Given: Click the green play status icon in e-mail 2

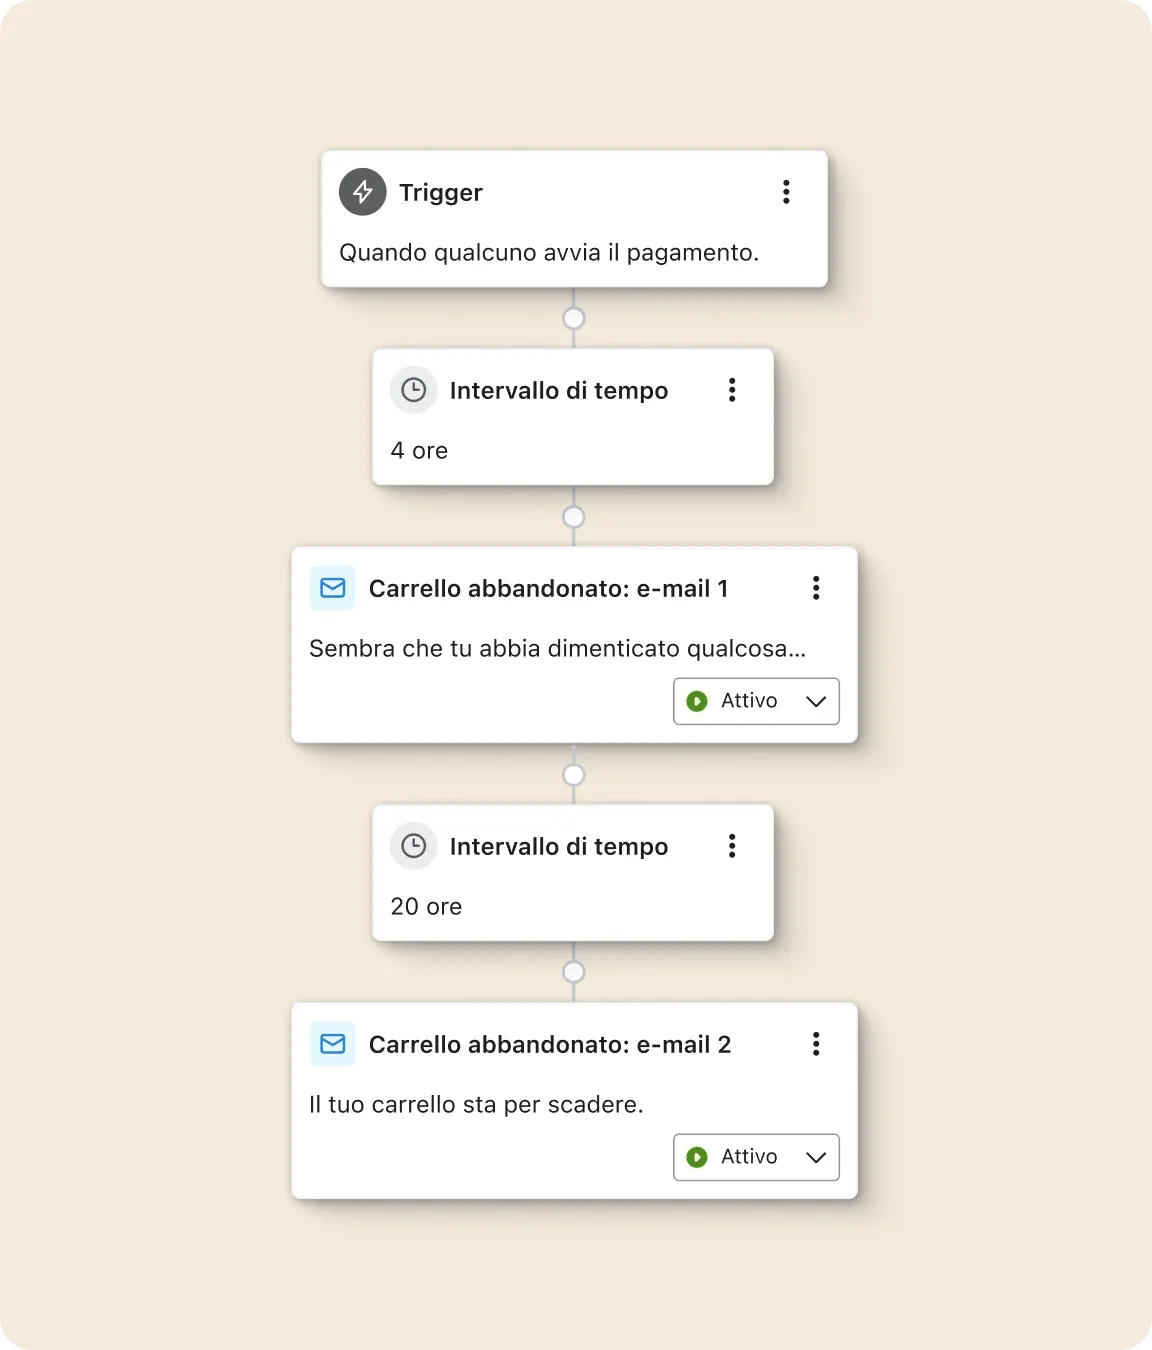Looking at the screenshot, I should coord(698,1157).
